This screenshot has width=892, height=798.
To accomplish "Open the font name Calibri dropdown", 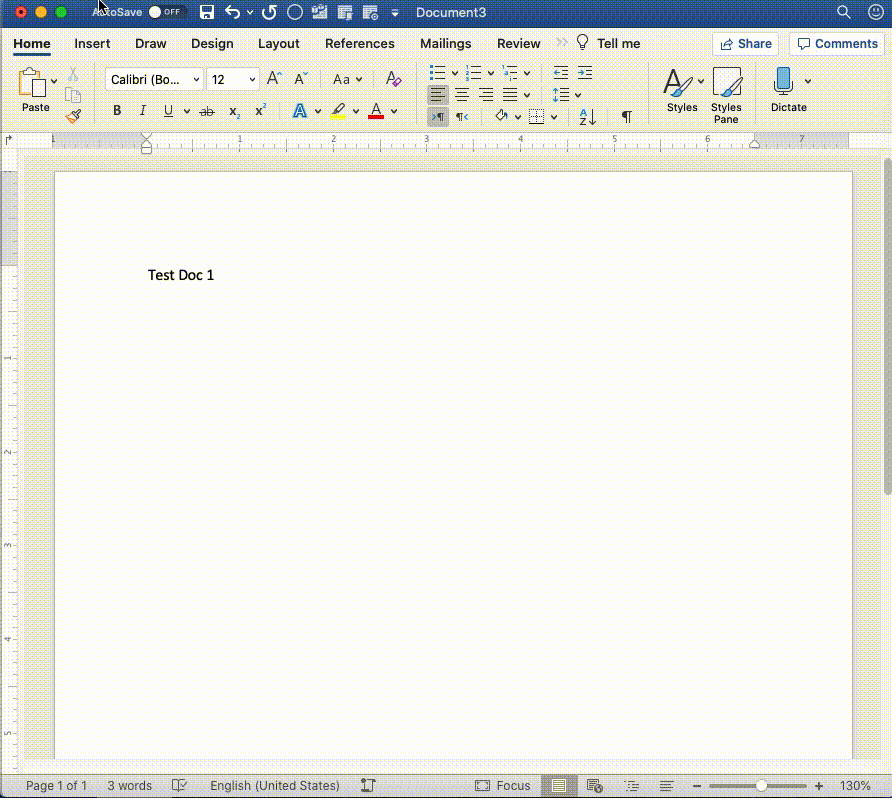I will (196, 80).
